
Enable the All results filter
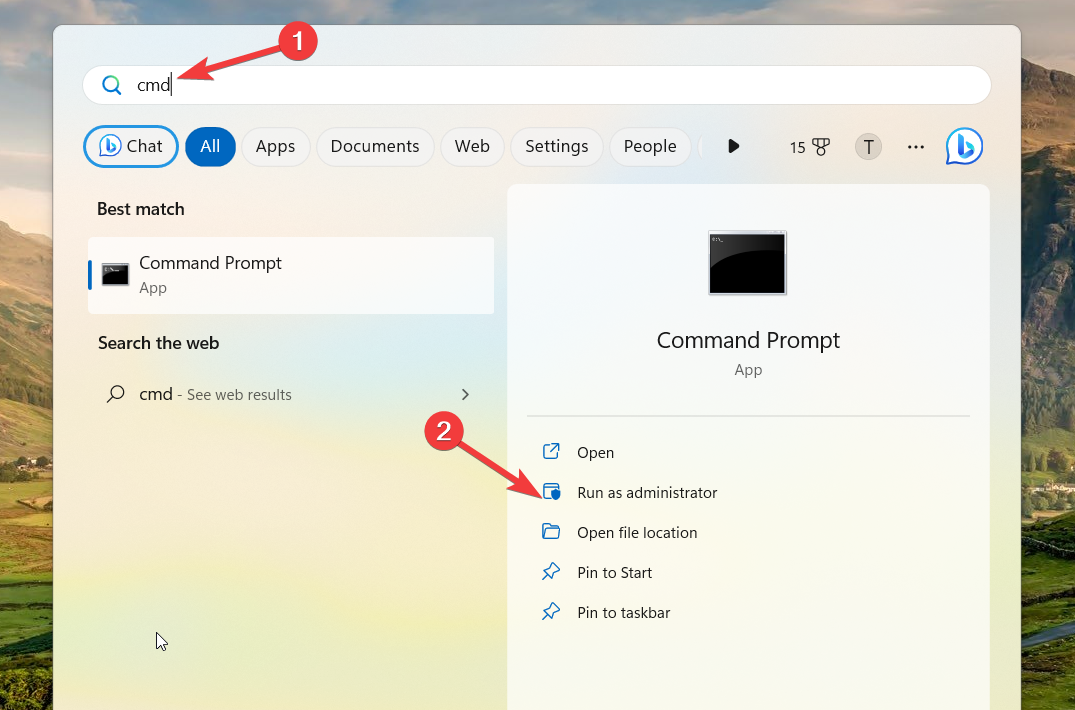[x=210, y=146]
